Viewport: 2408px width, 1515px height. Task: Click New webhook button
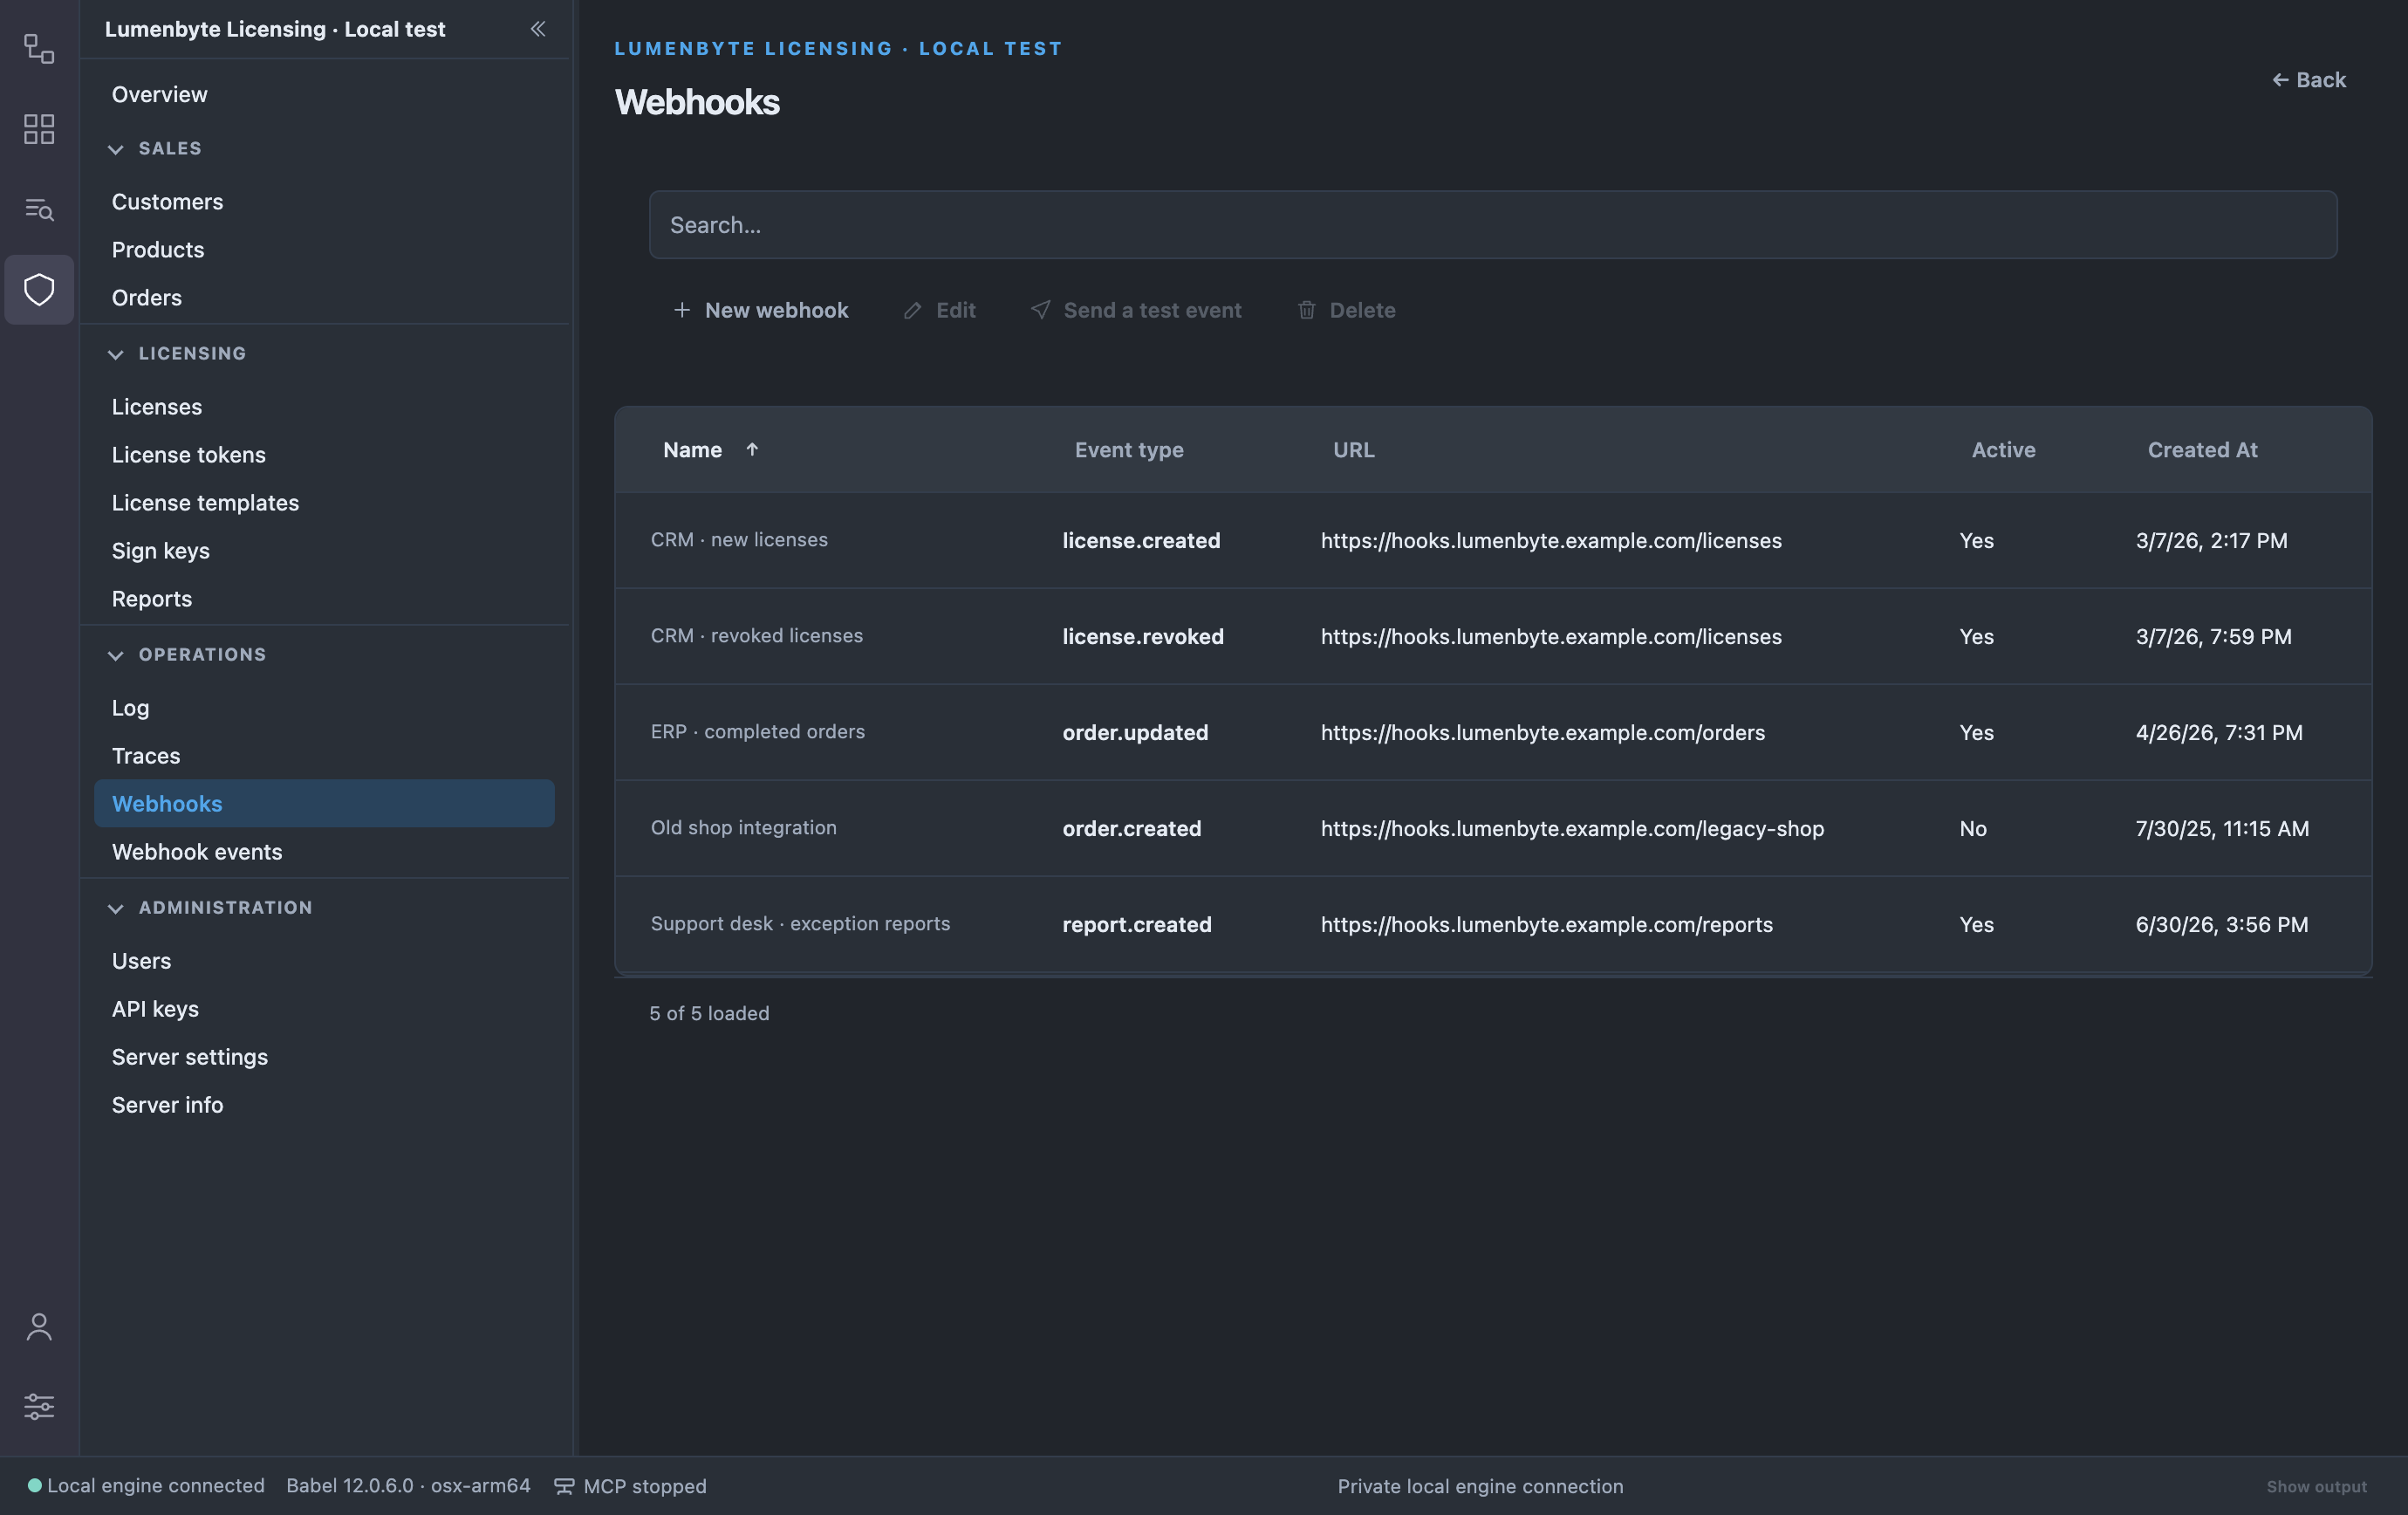pos(761,310)
